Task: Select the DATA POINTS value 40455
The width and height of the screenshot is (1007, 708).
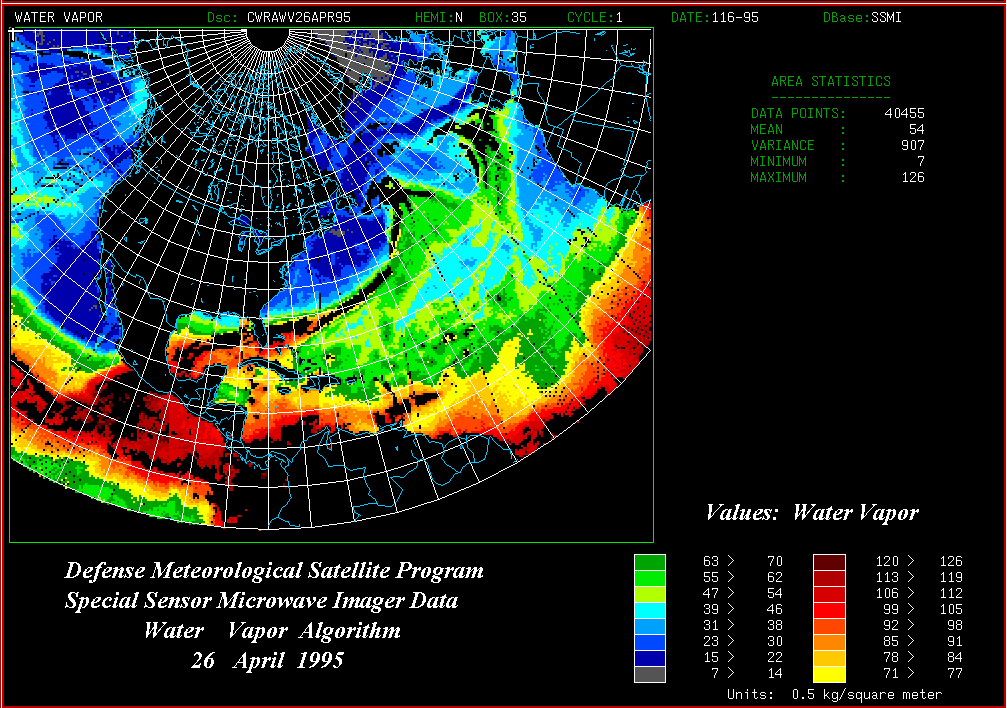Action: [x=904, y=114]
